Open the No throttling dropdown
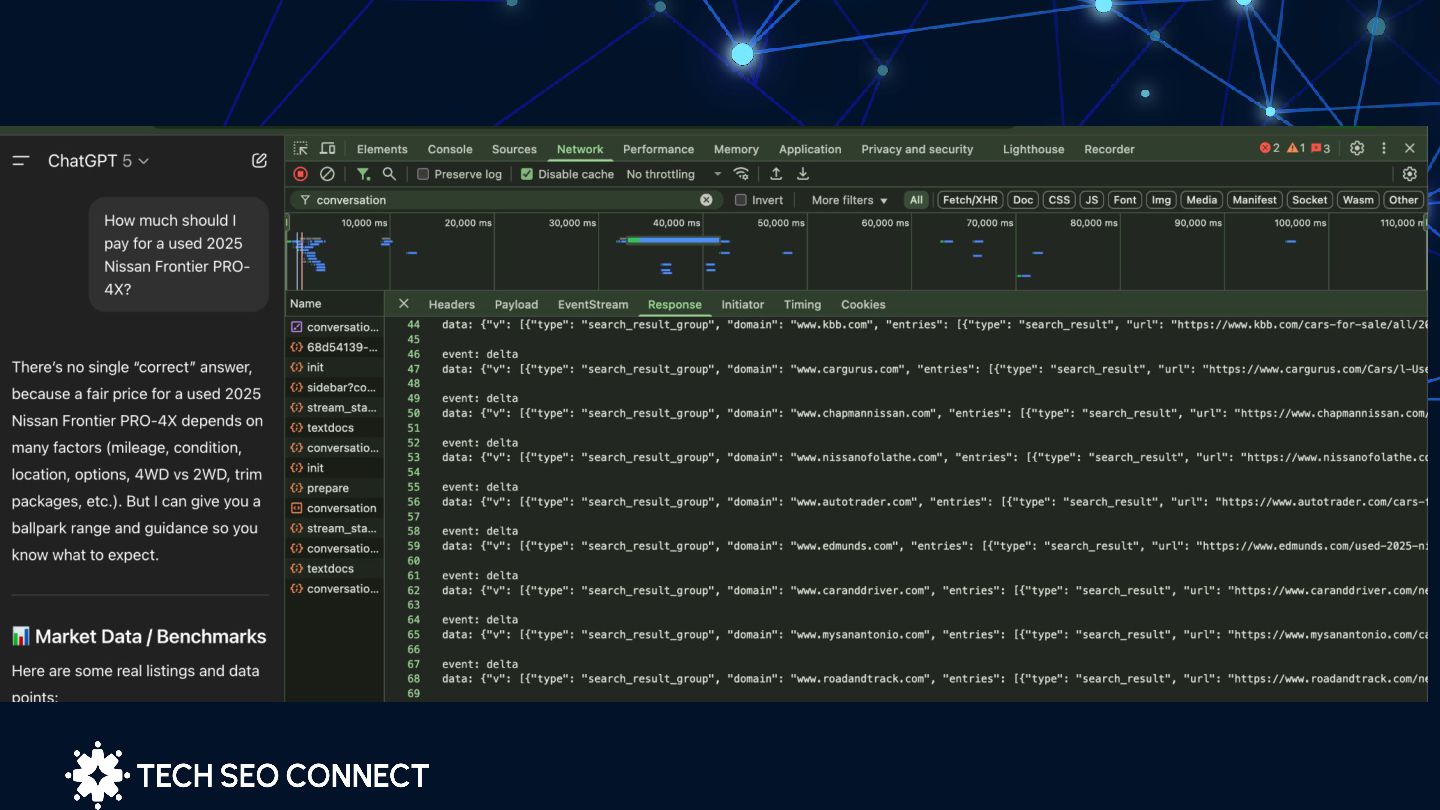Viewport: 1440px width, 810px height. coord(673,174)
